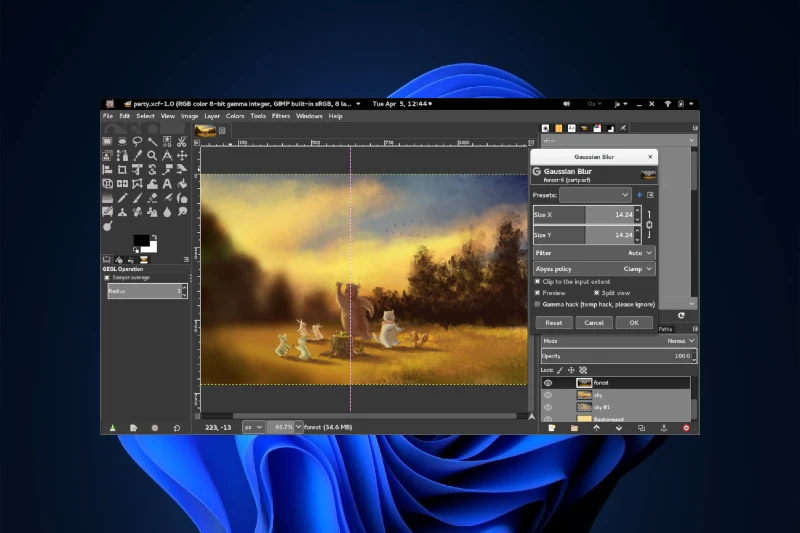Toggle Size X and Y chain link
This screenshot has width=800, height=533.
pos(649,224)
